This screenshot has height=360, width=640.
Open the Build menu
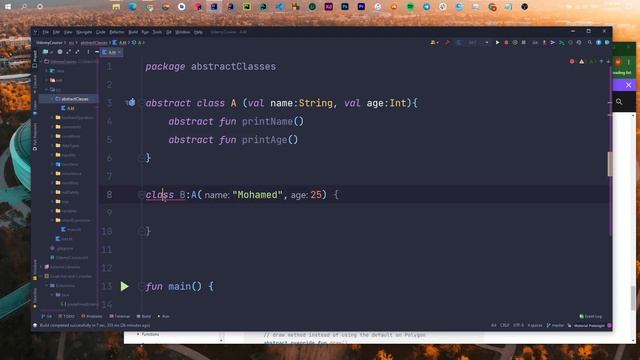[x=133, y=32]
